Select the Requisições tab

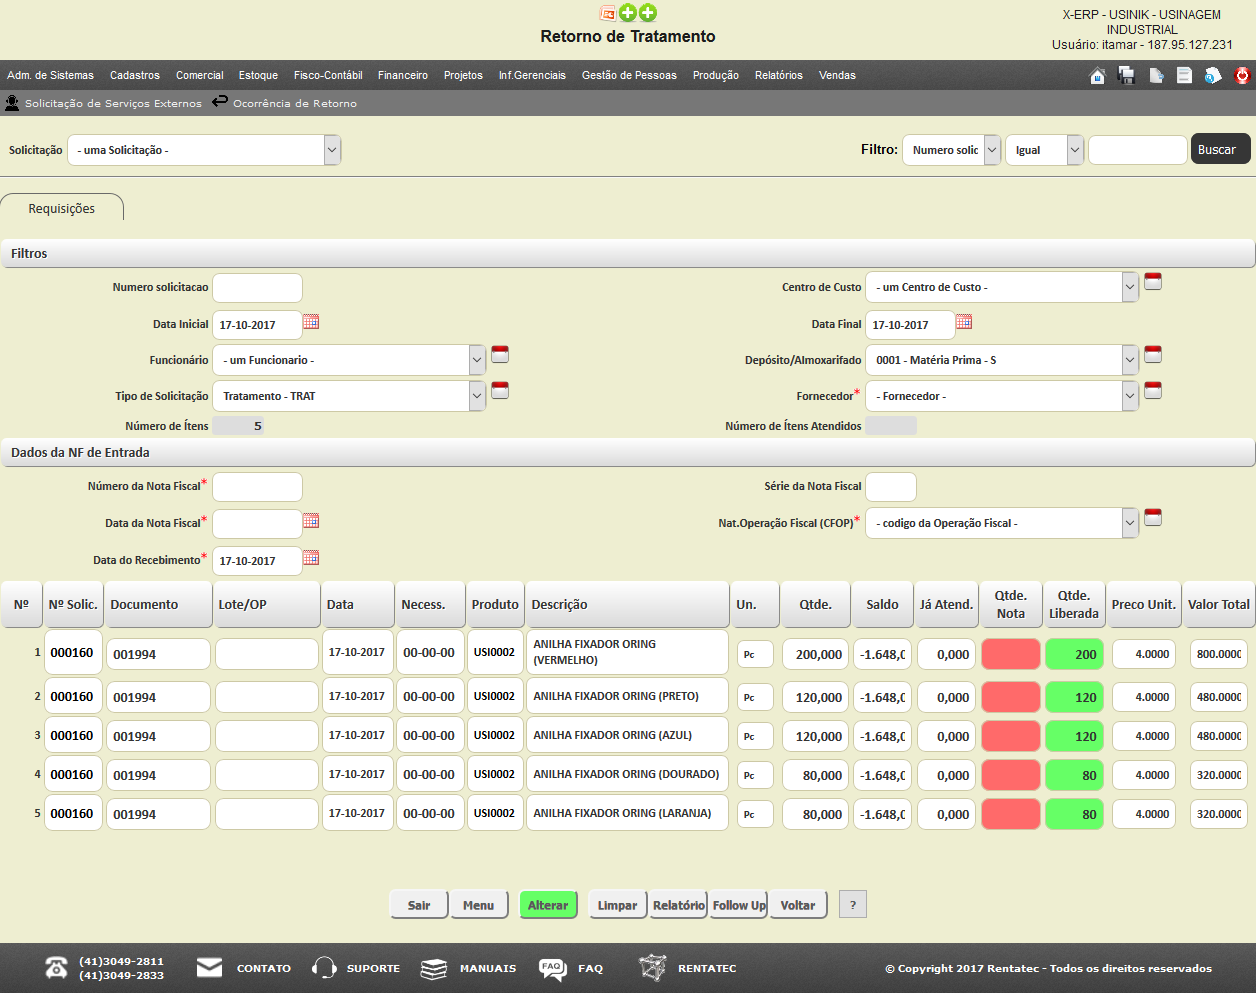tap(62, 208)
